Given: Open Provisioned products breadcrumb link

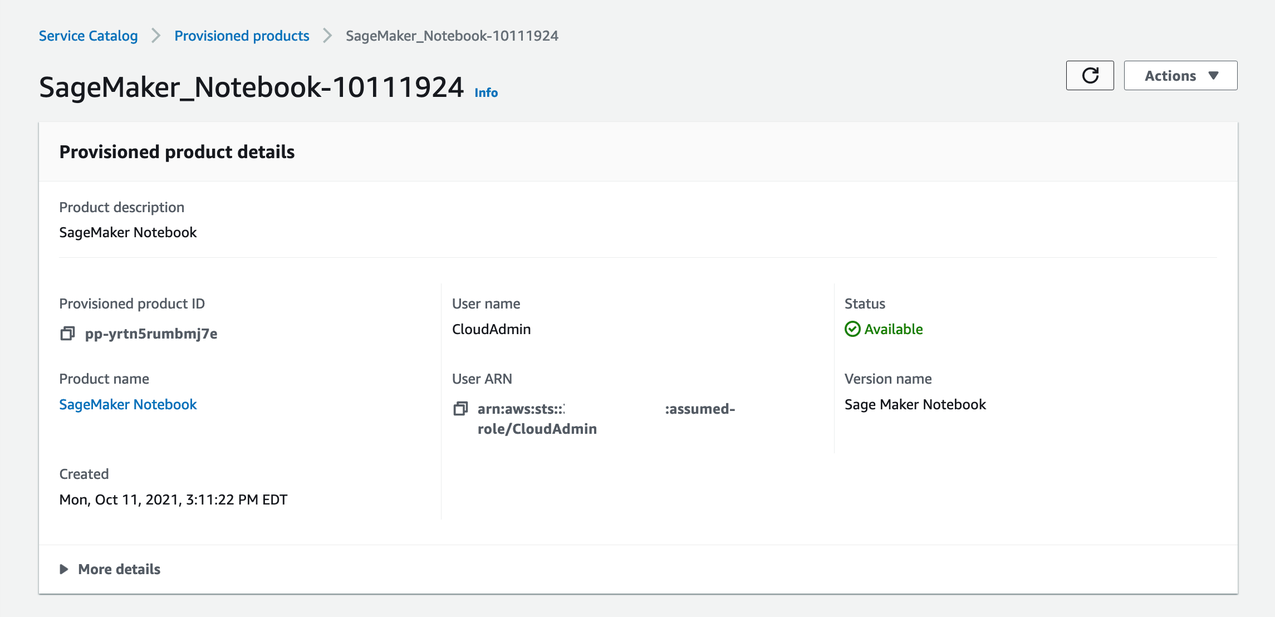Looking at the screenshot, I should [x=242, y=36].
